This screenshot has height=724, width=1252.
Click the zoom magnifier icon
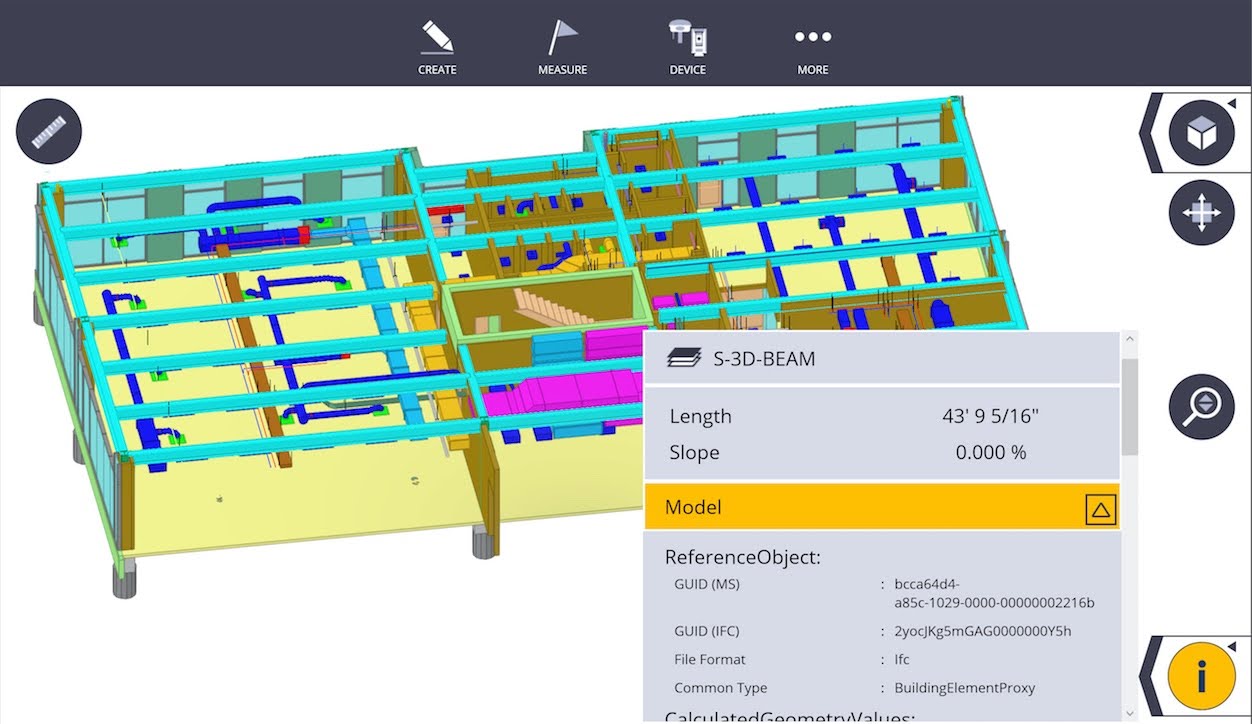(x=1201, y=406)
